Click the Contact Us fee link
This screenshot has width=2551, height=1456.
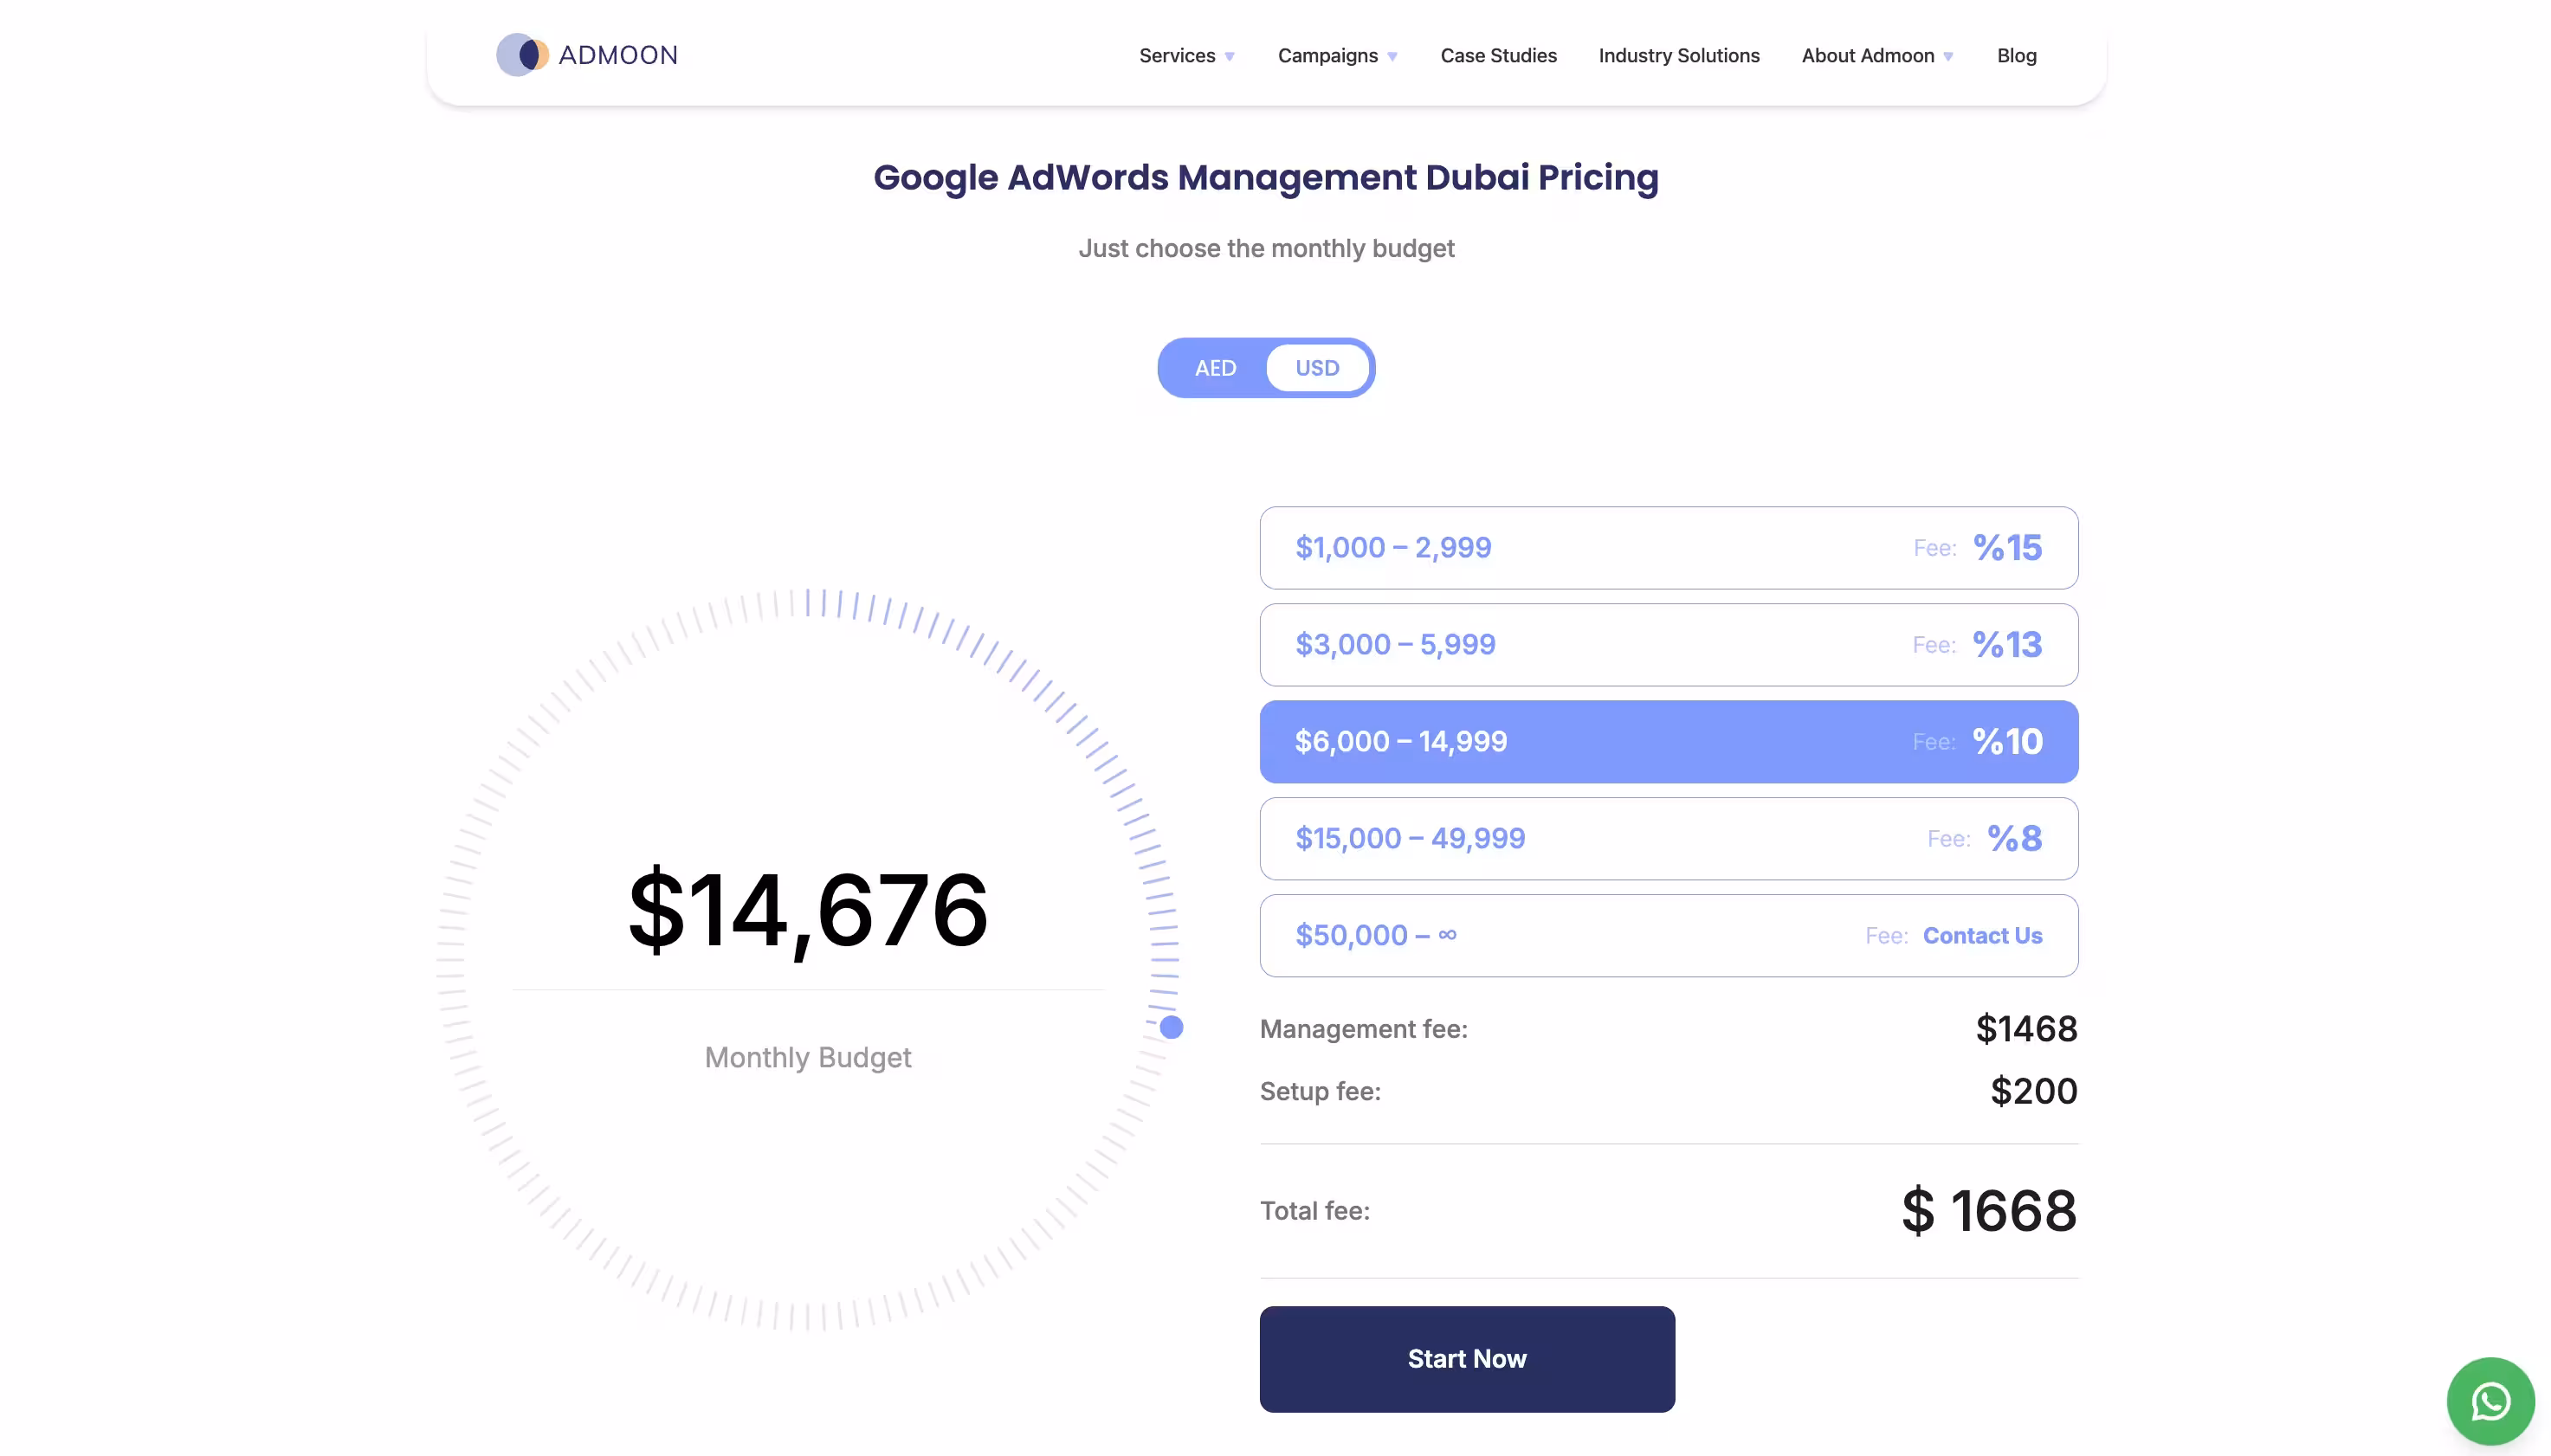1982,936
